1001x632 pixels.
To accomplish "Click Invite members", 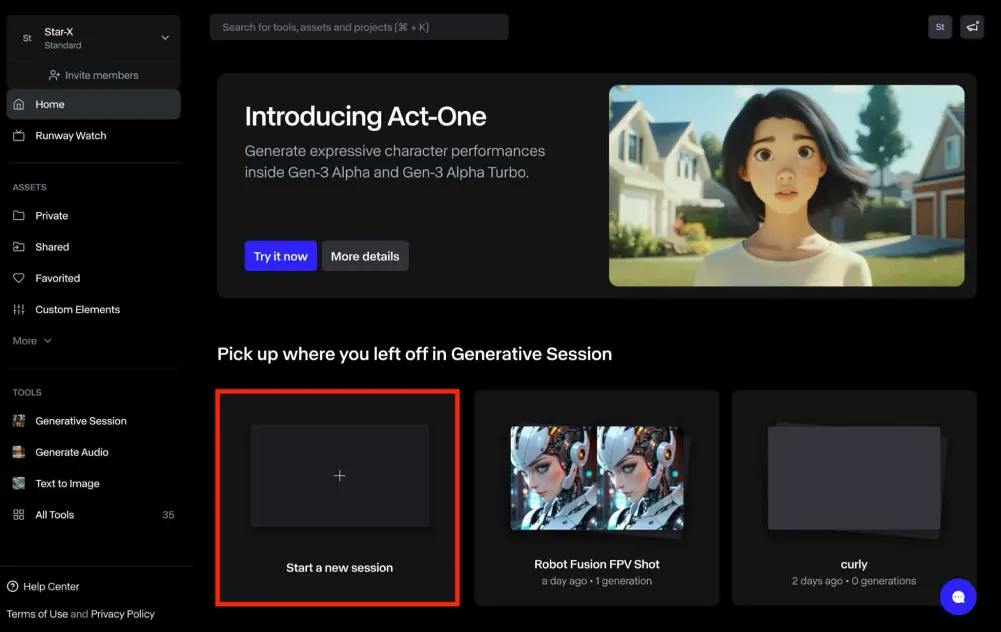I will [93, 75].
